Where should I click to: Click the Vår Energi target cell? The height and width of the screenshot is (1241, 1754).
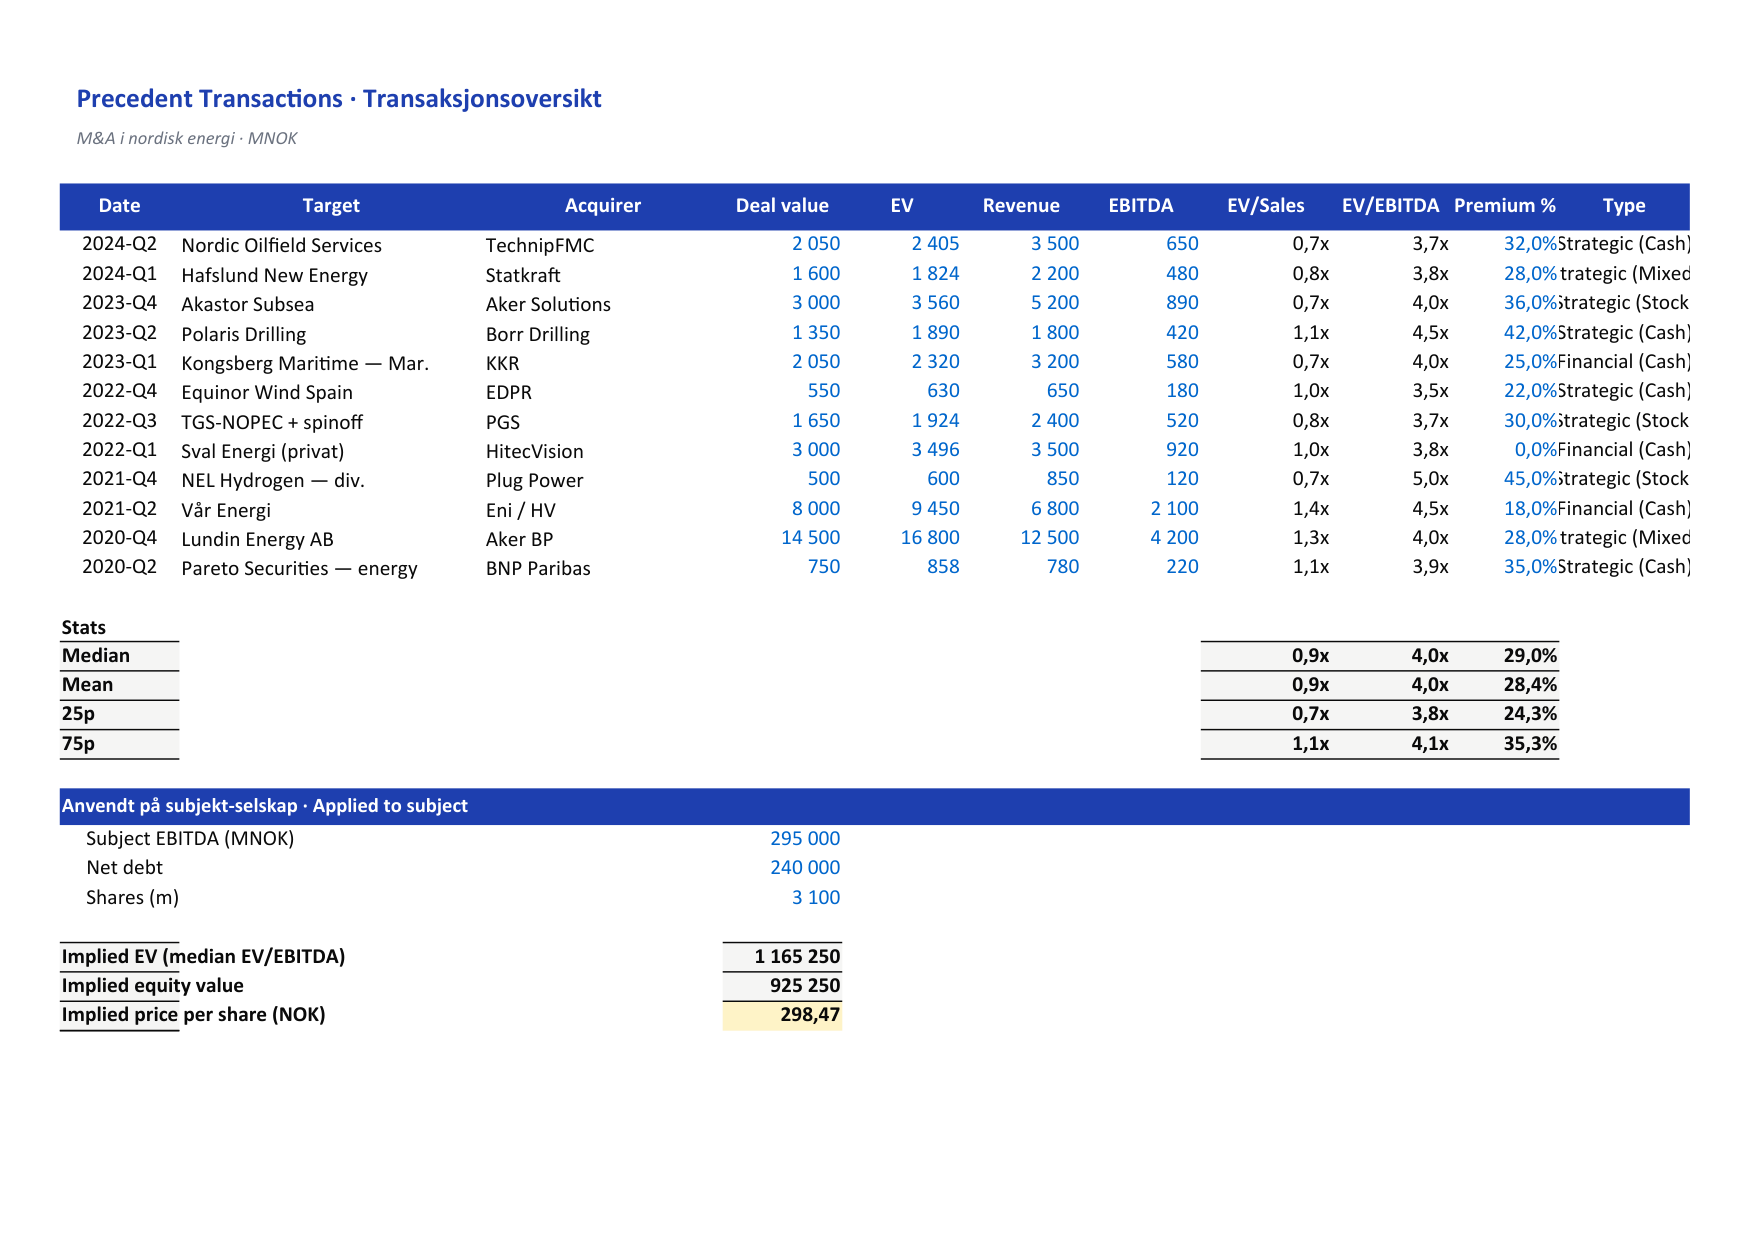[226, 510]
